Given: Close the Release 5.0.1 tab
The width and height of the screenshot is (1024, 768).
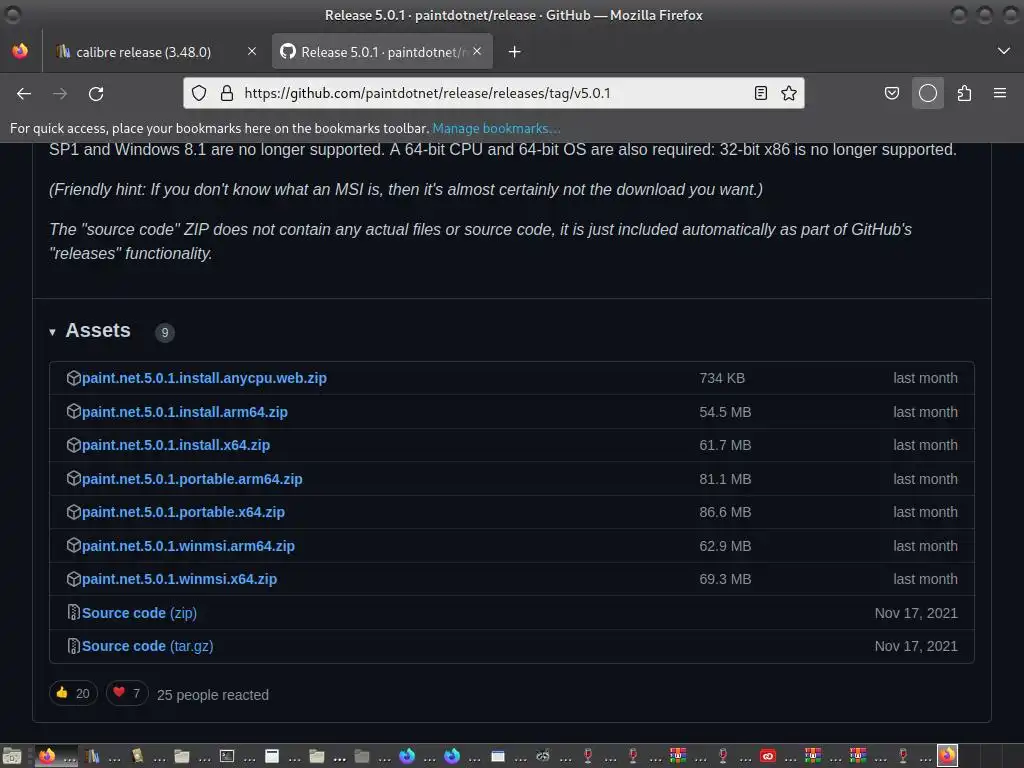Looking at the screenshot, I should (x=477, y=51).
